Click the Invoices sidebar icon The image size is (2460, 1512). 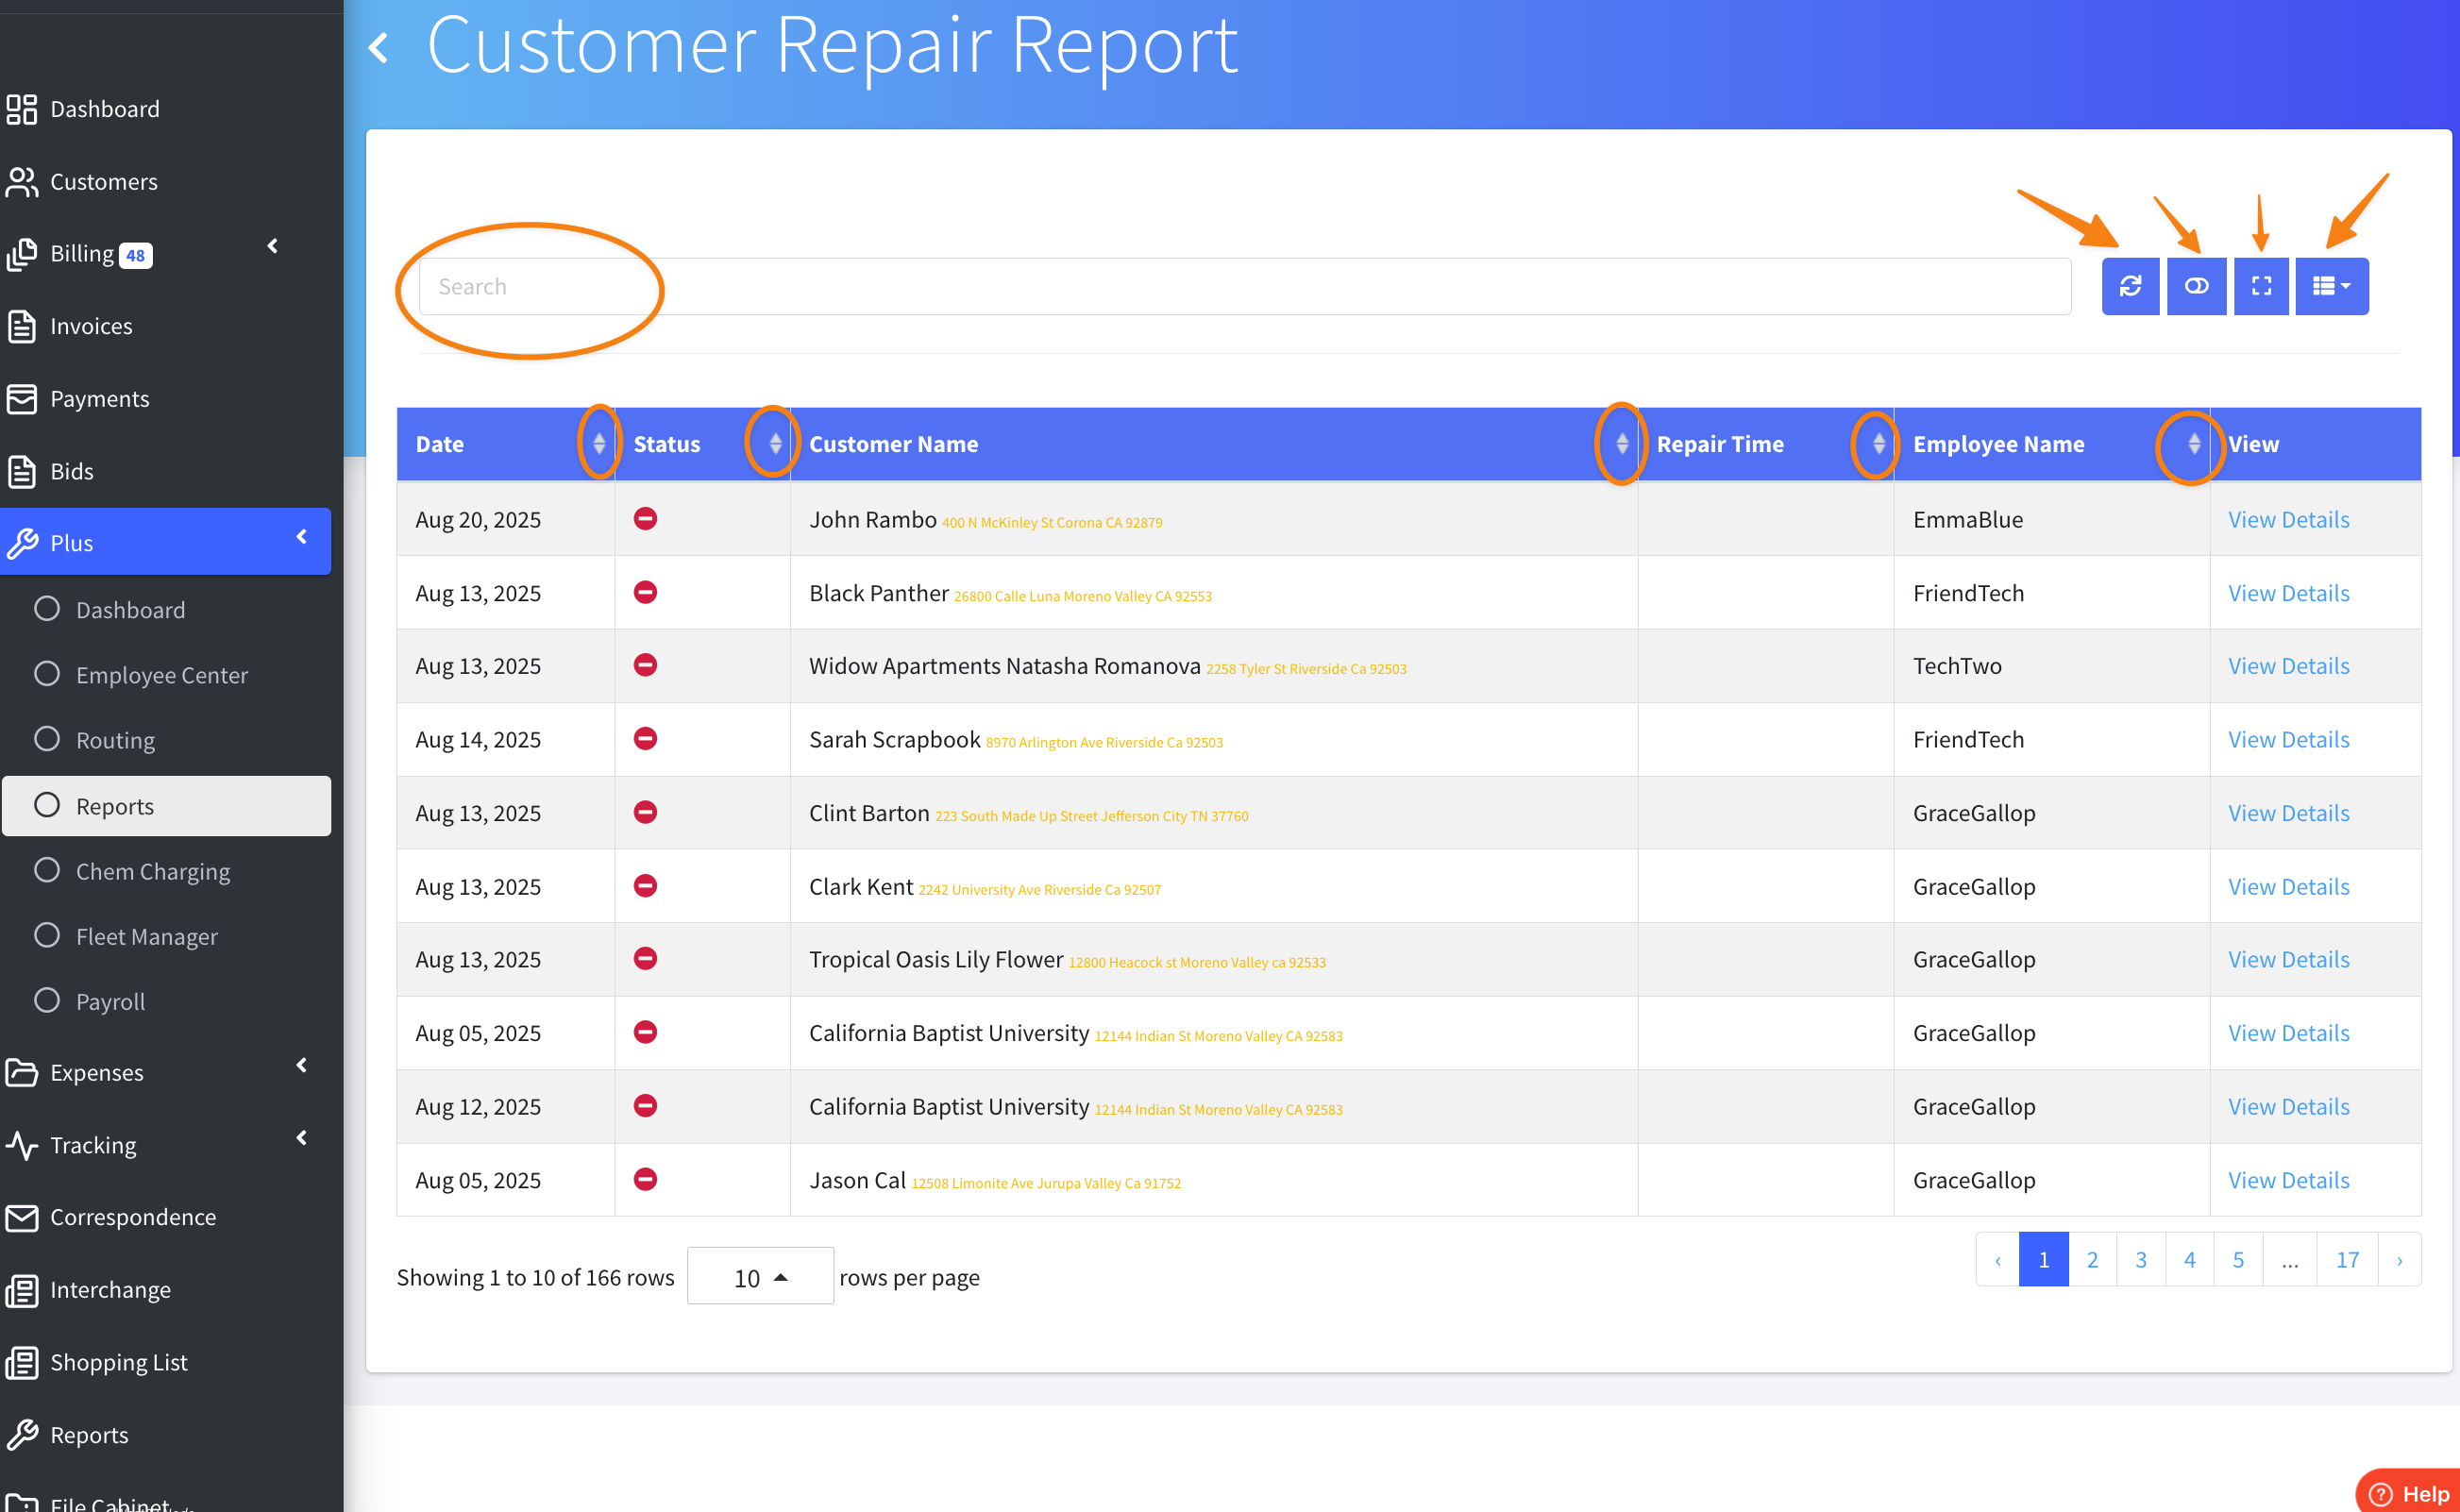tap(22, 326)
